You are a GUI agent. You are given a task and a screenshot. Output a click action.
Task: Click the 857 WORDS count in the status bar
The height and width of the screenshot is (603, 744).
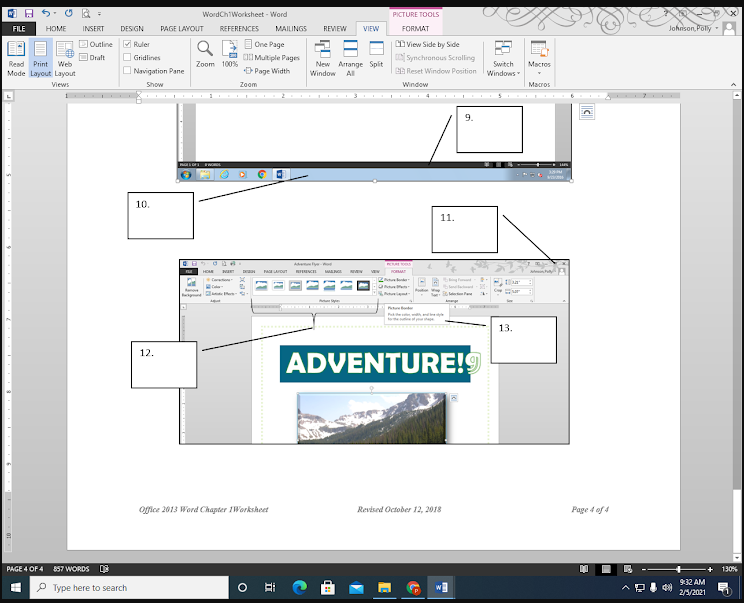[x=71, y=569]
